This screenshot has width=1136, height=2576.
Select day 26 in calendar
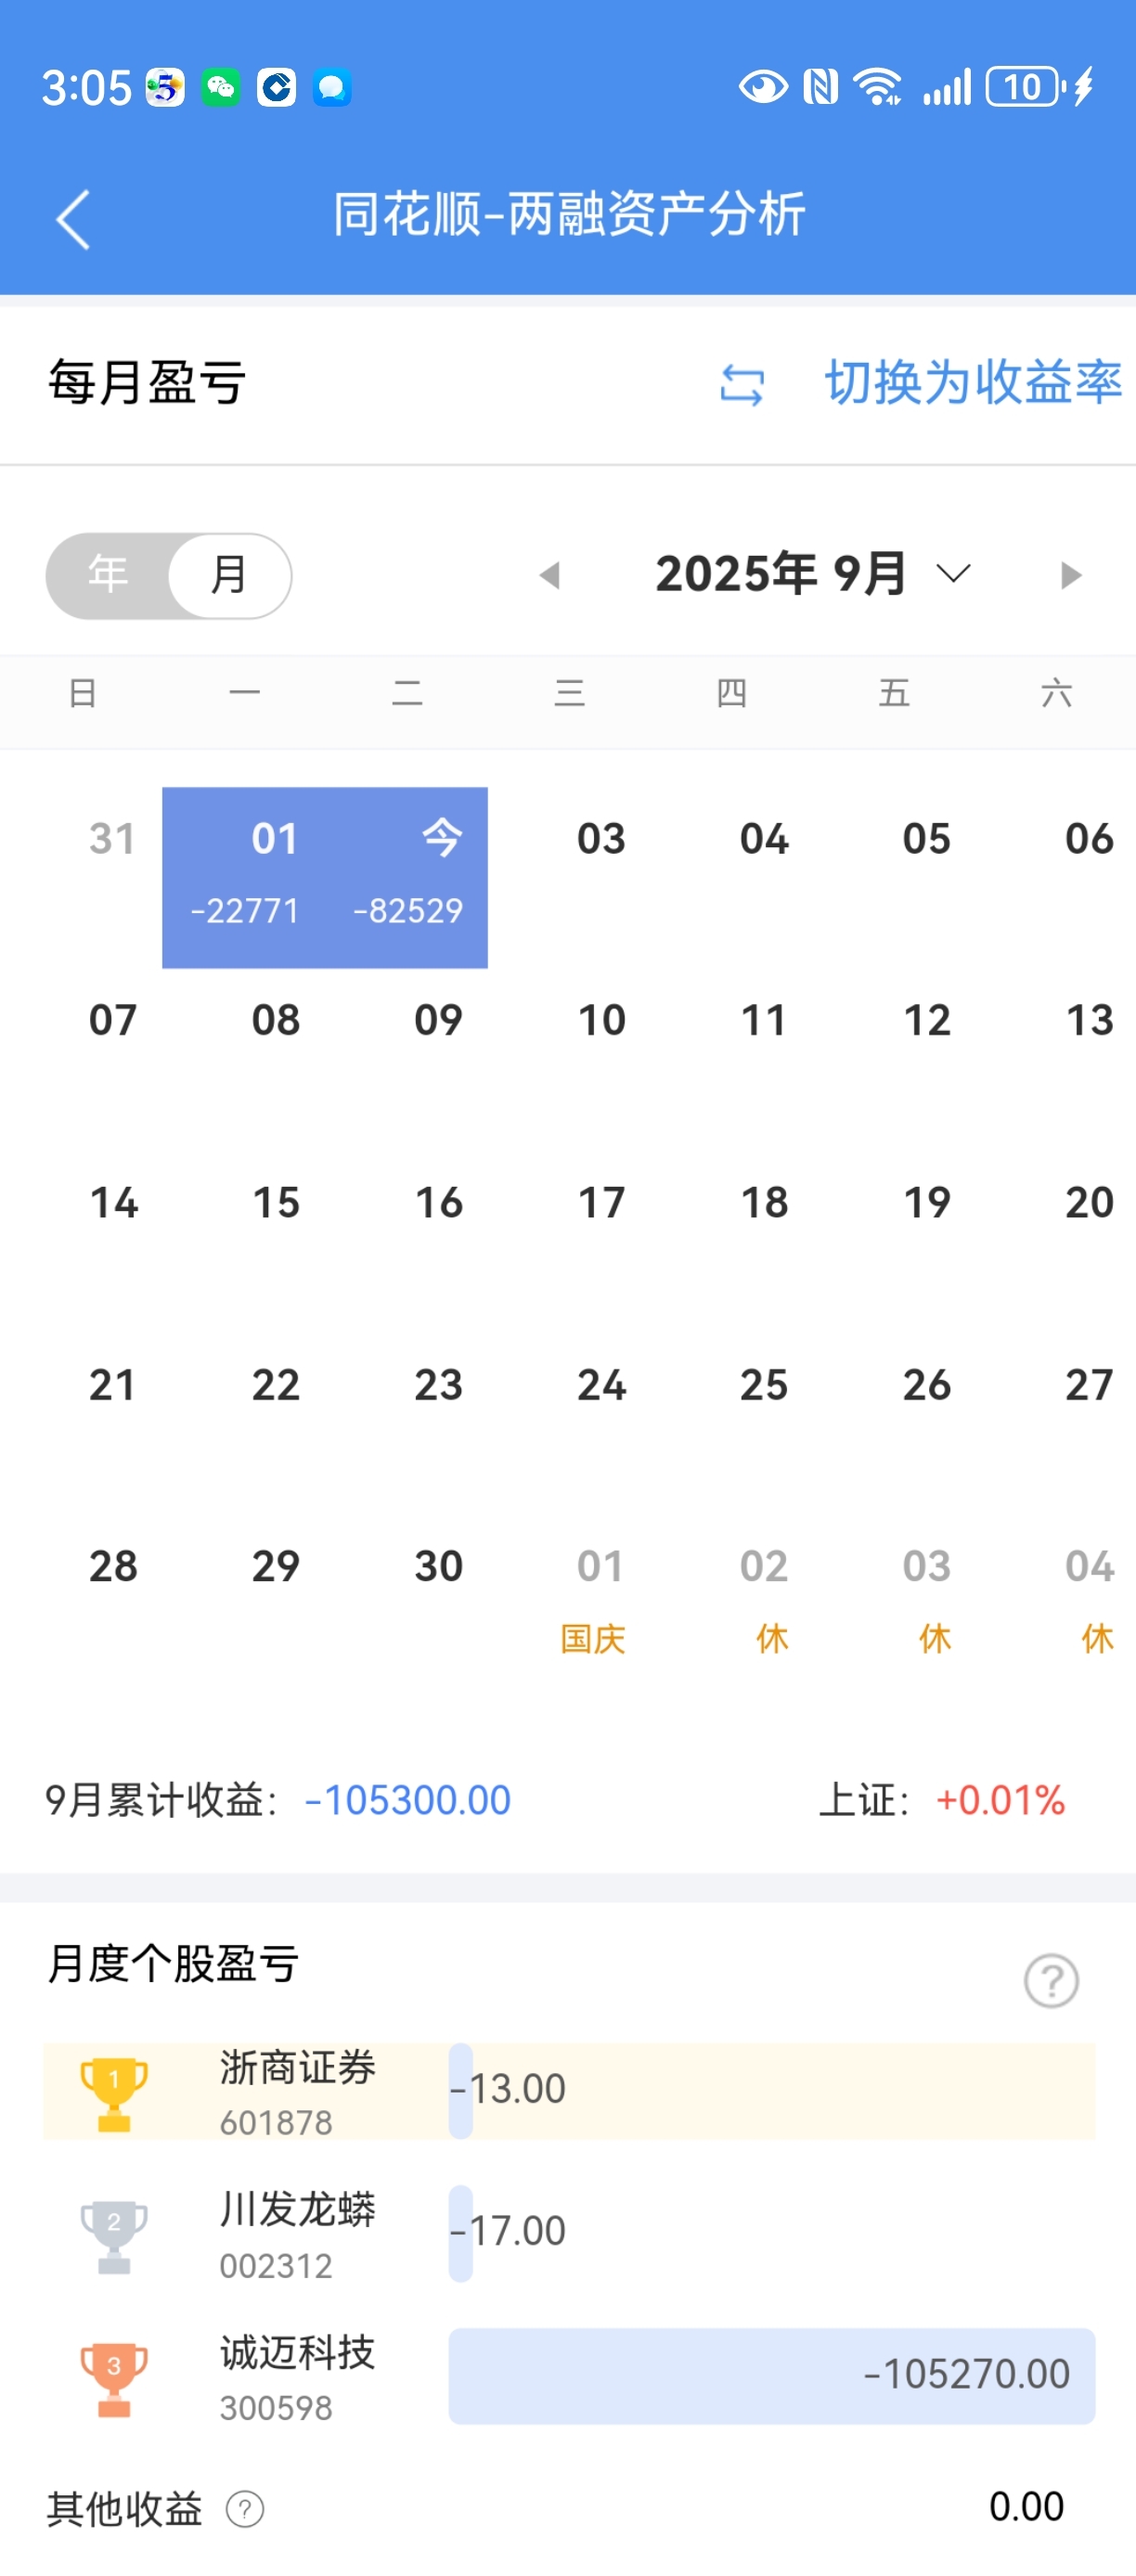point(926,1385)
